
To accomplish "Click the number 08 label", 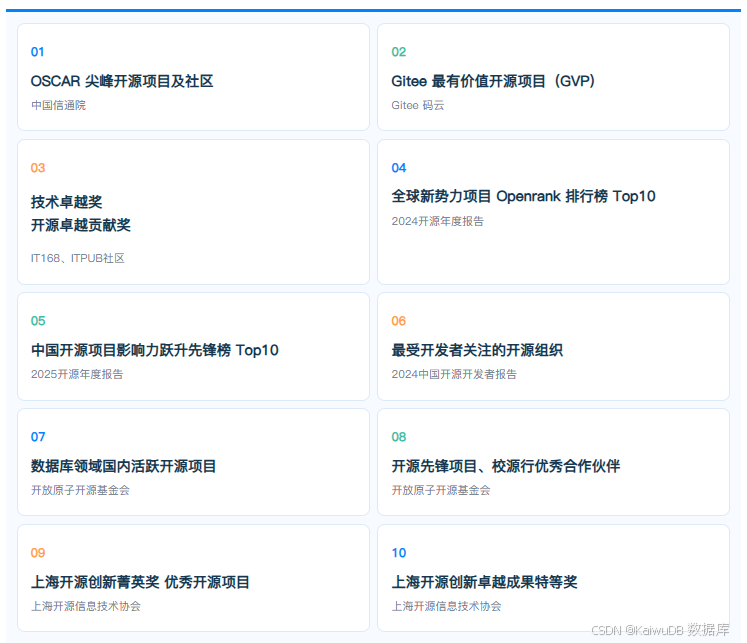I will tap(399, 437).
